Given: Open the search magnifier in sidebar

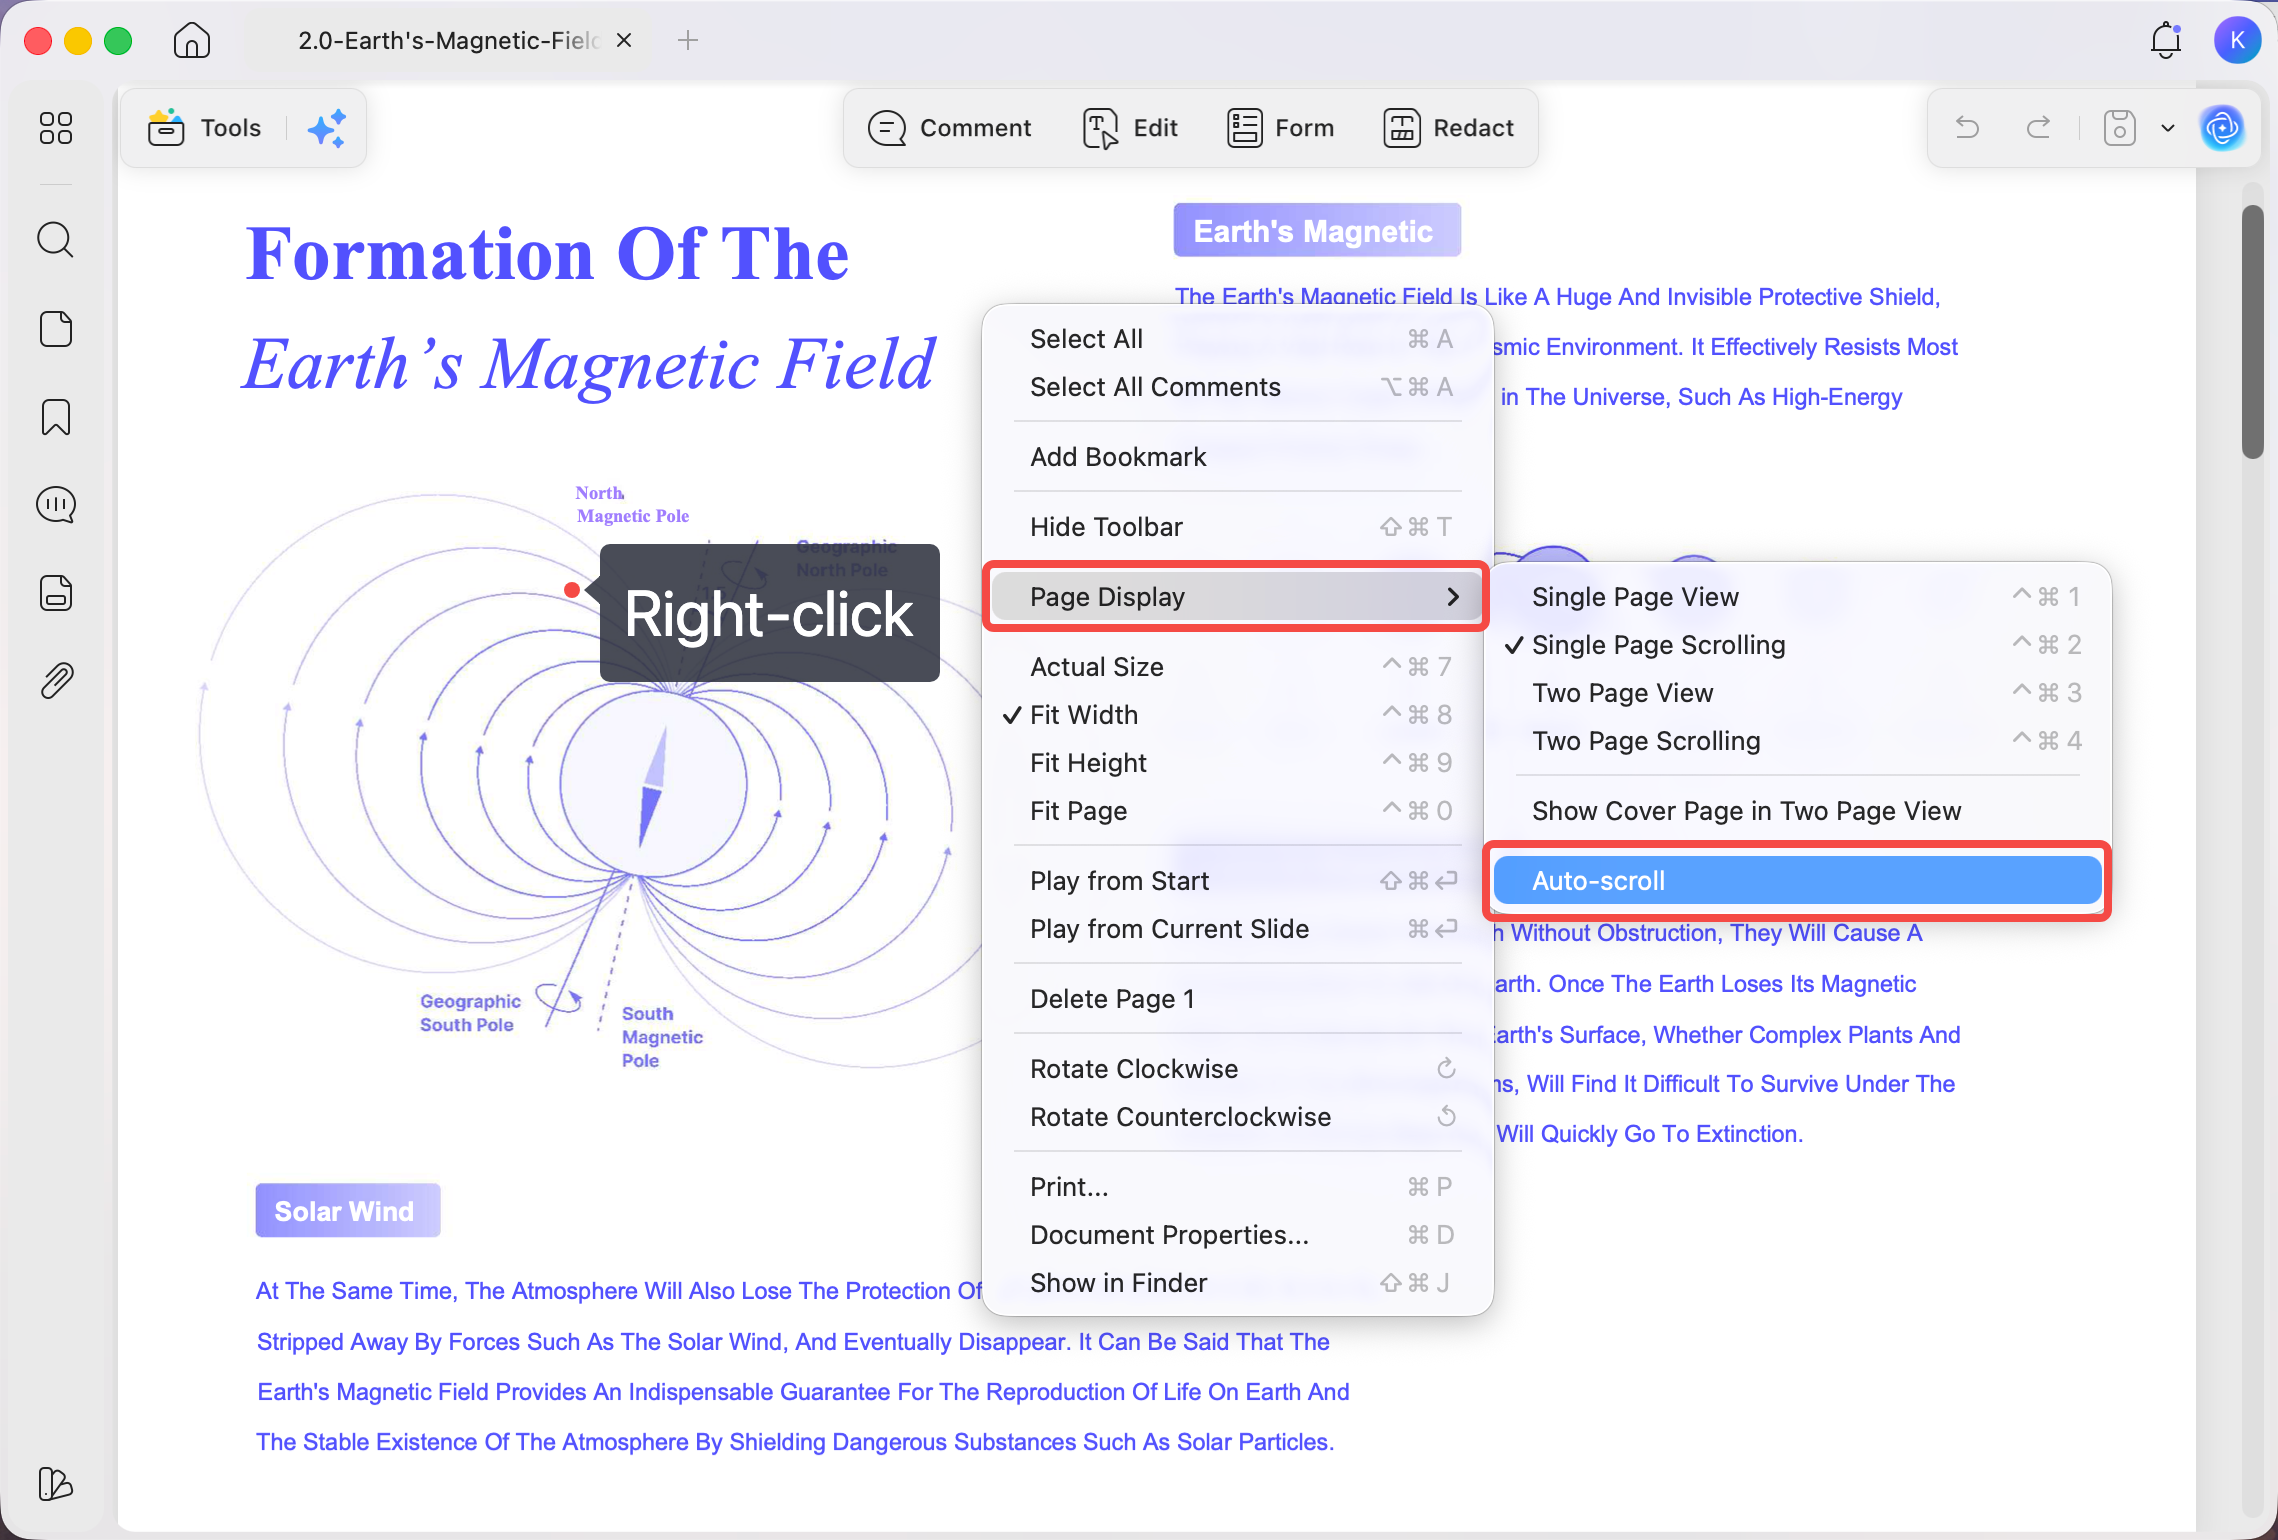Looking at the screenshot, I should point(56,240).
